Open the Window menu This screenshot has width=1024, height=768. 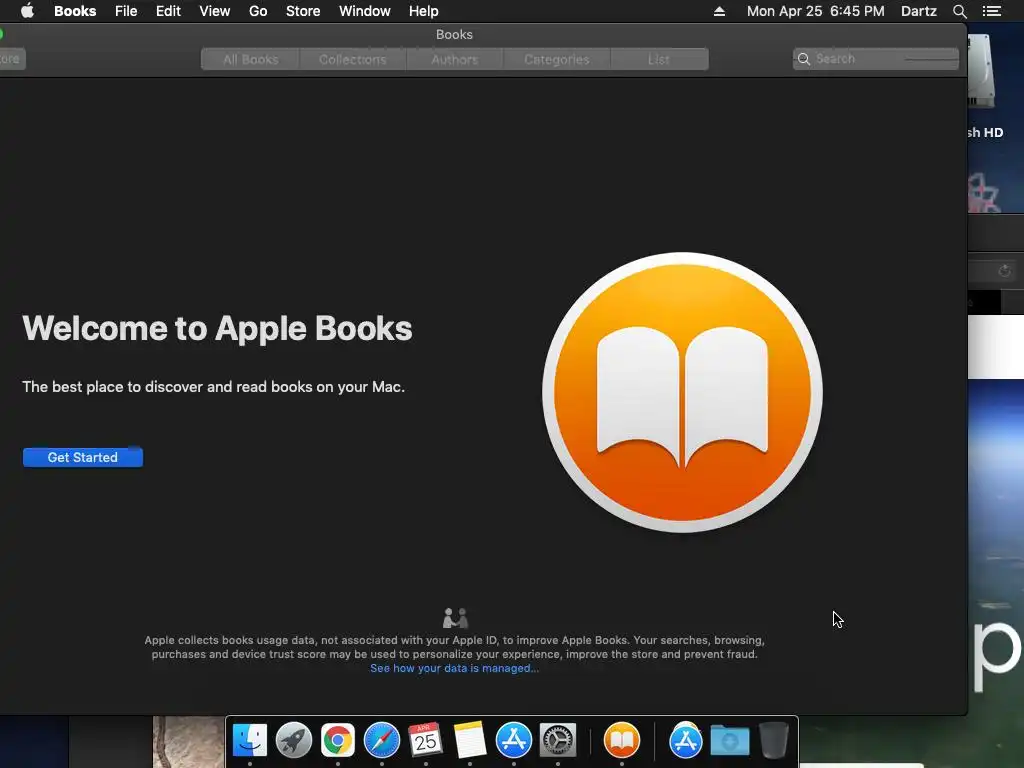[364, 11]
